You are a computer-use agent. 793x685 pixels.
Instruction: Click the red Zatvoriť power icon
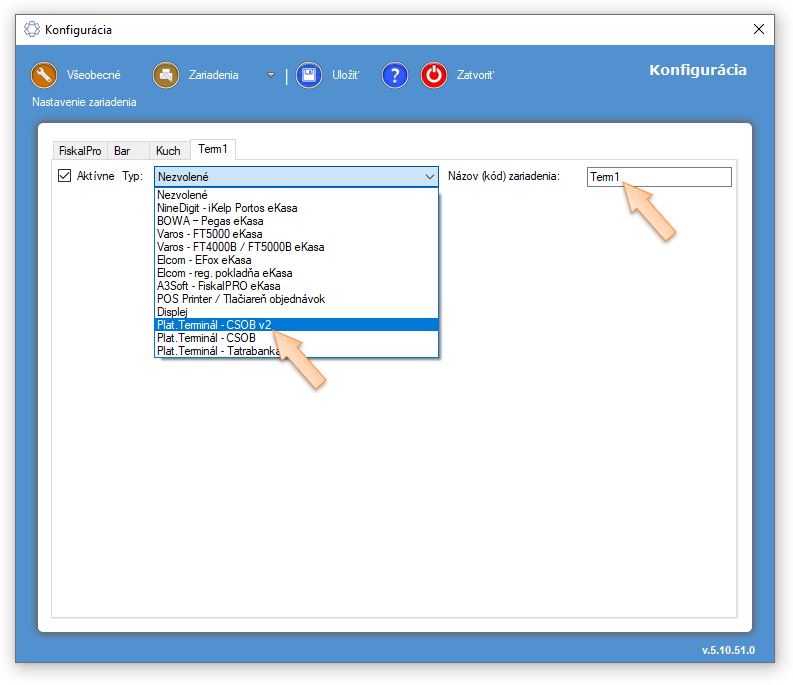[x=433, y=76]
